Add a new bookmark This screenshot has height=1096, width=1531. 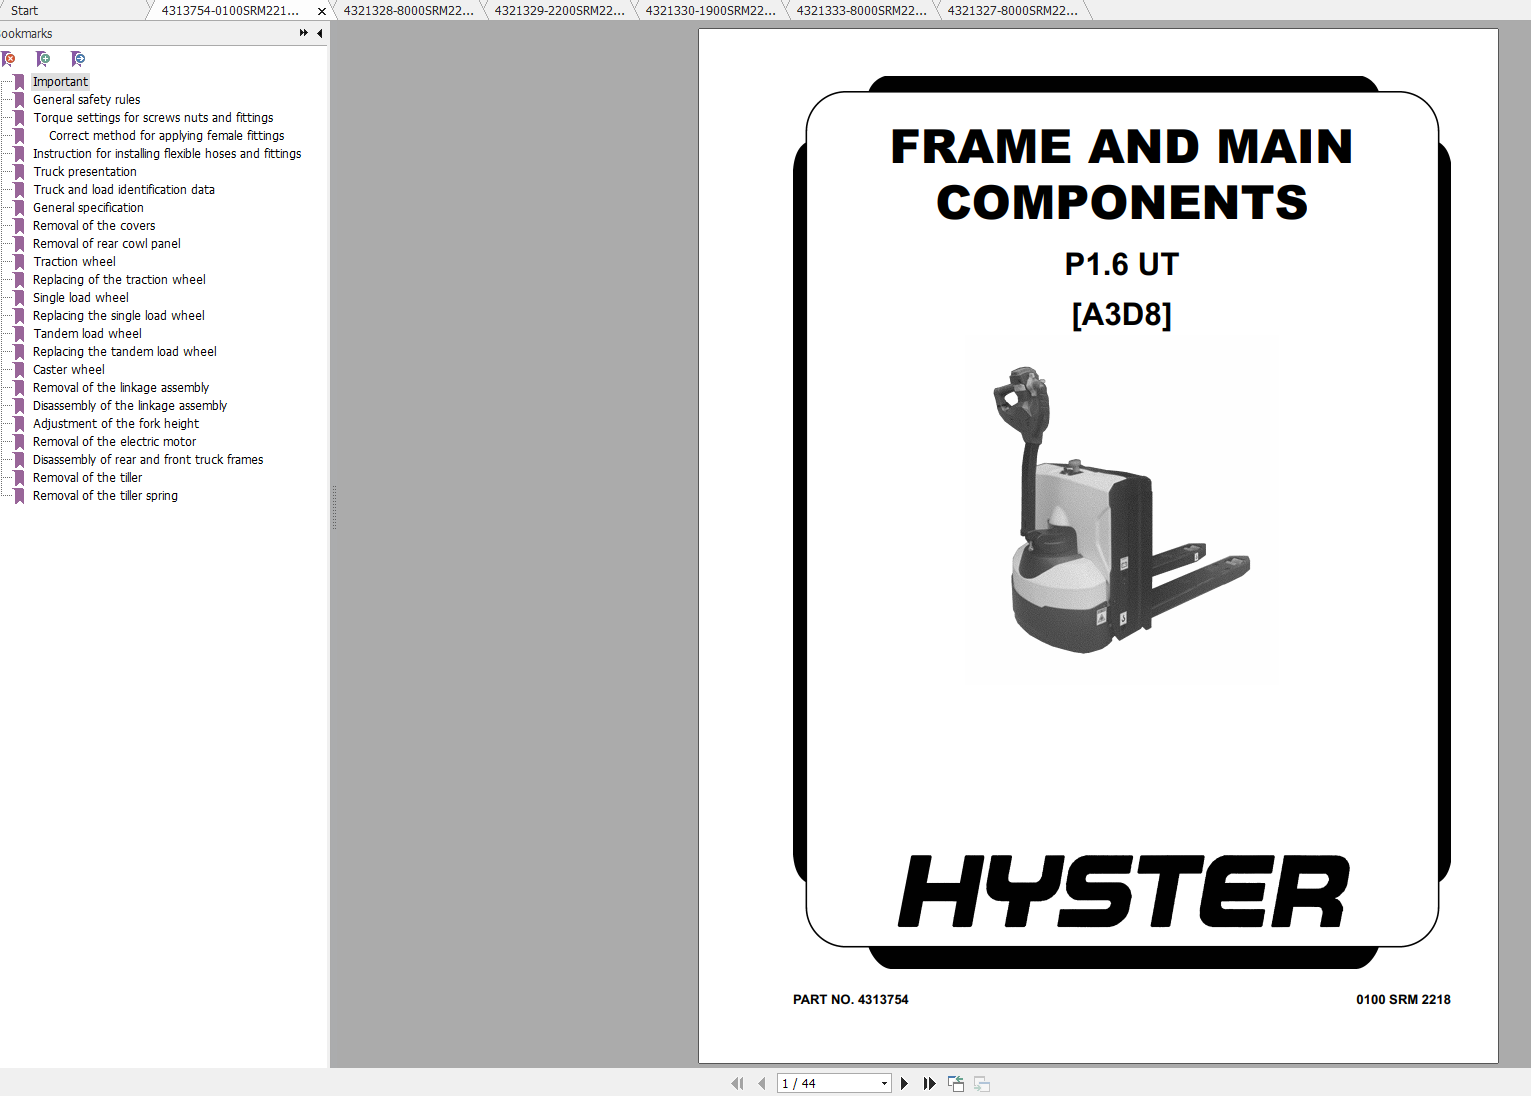point(44,58)
